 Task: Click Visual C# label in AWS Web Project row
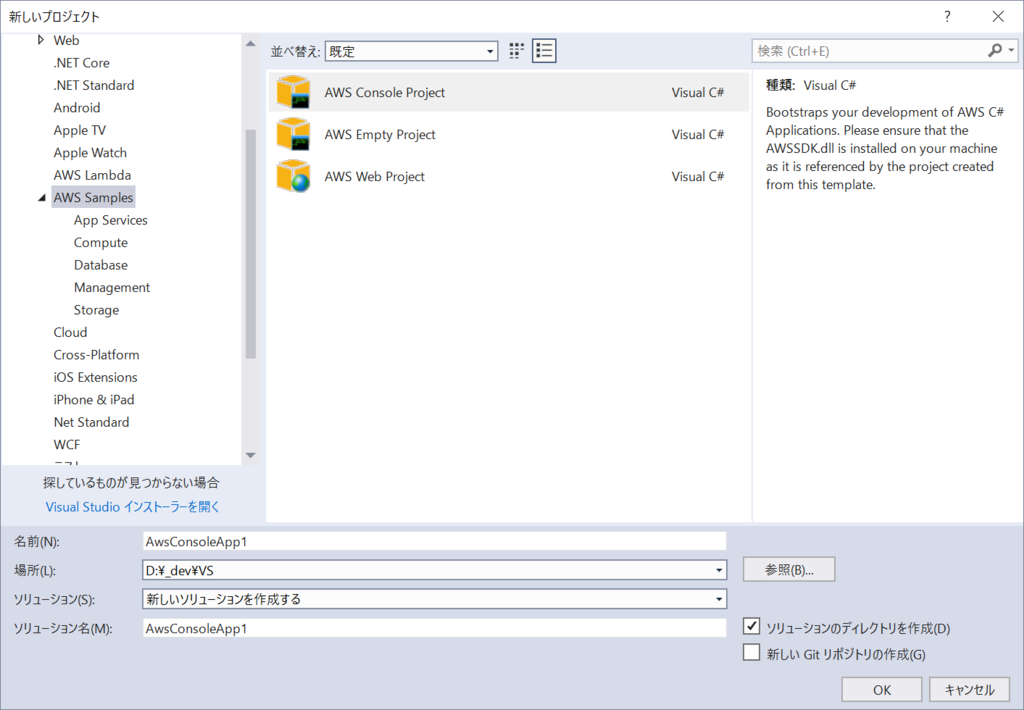pyautogui.click(x=697, y=176)
